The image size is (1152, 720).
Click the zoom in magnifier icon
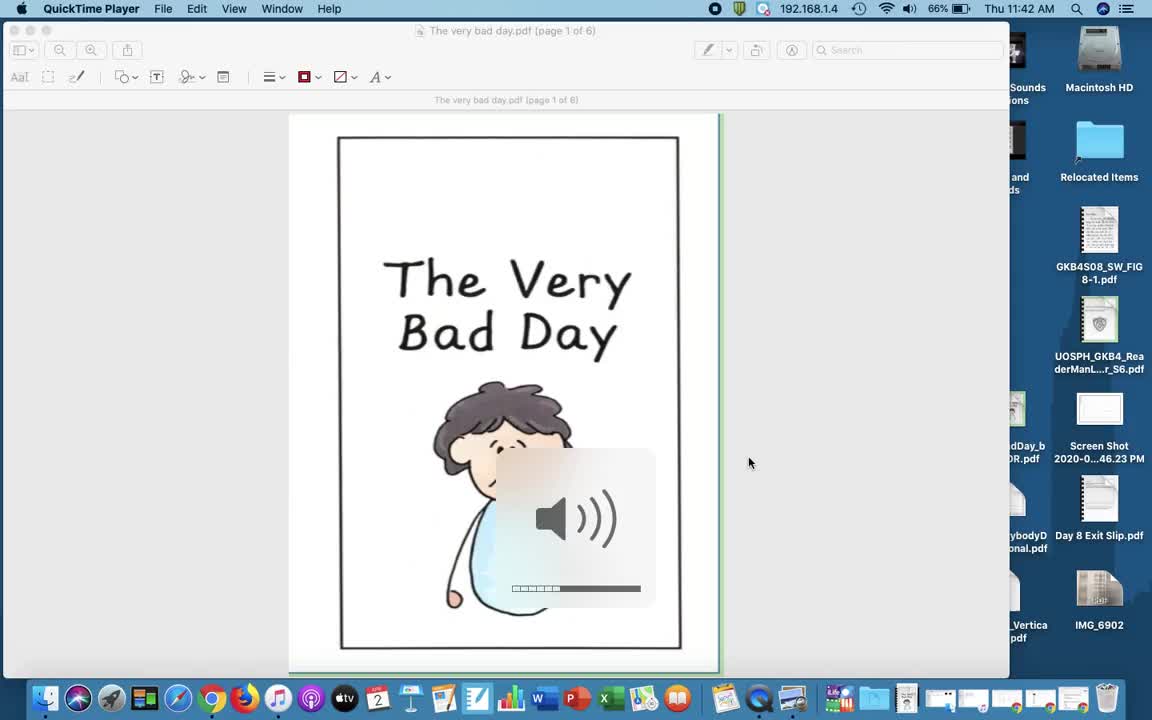coord(90,50)
